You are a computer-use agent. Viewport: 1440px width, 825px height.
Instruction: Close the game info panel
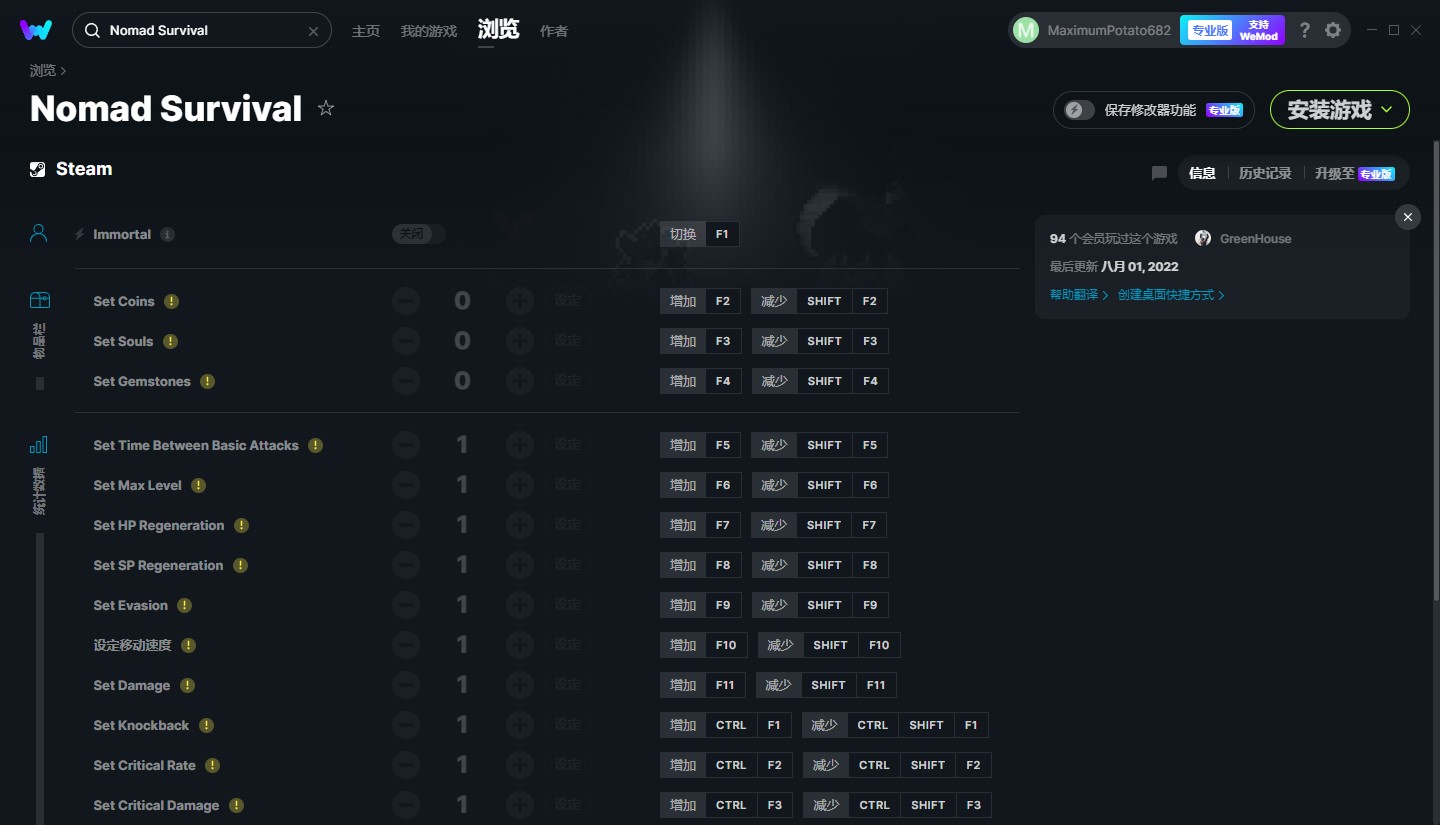pyautogui.click(x=1407, y=217)
